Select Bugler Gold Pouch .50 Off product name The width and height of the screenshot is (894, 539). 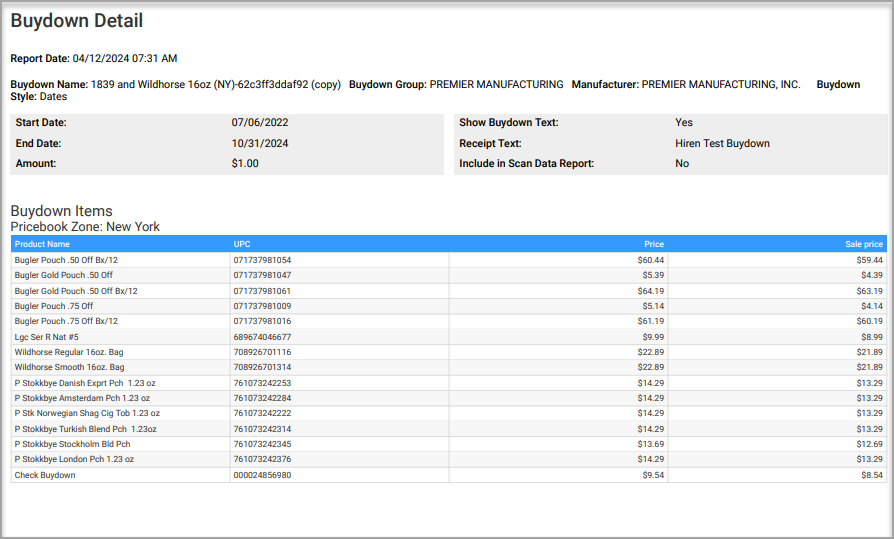click(64, 275)
